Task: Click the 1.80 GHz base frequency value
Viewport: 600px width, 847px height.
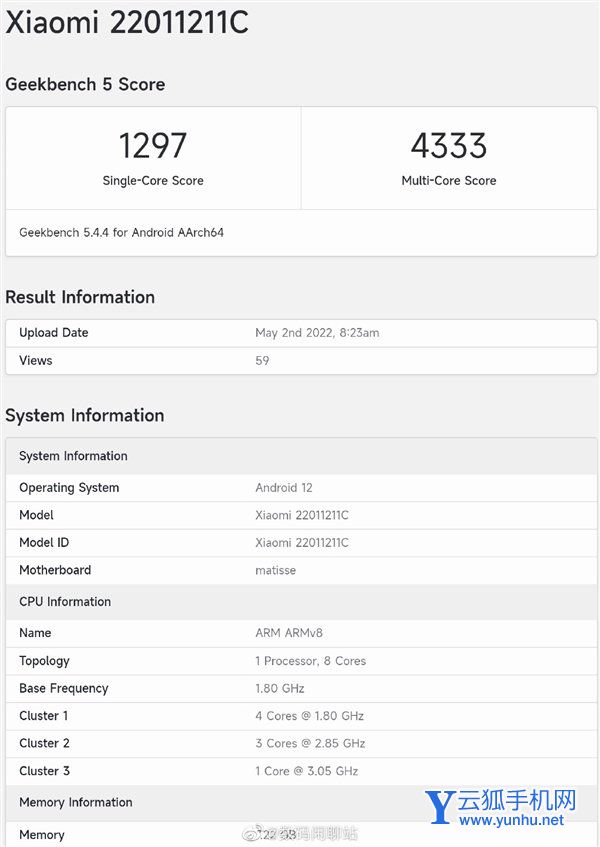Action: click(x=280, y=688)
